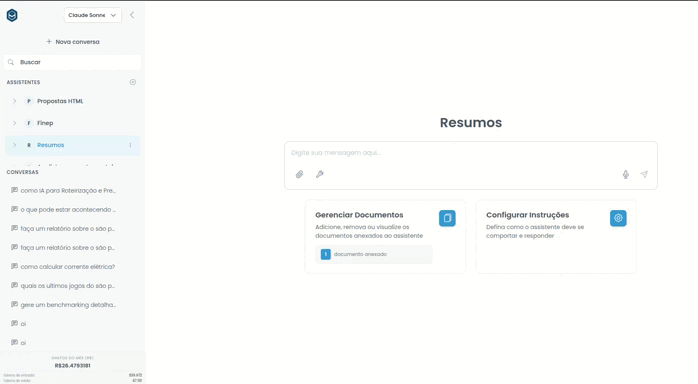Click the R avatar of Resumos
Screen dimensions: 698x384
point(29,145)
